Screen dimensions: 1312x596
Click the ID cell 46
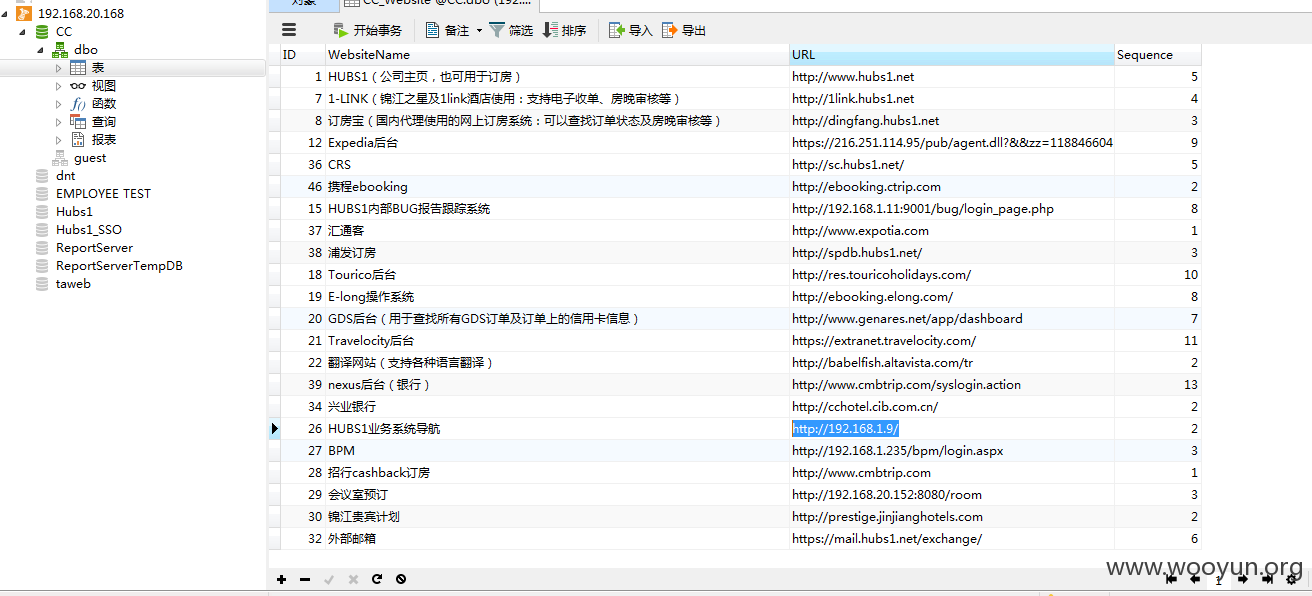[x=303, y=187]
